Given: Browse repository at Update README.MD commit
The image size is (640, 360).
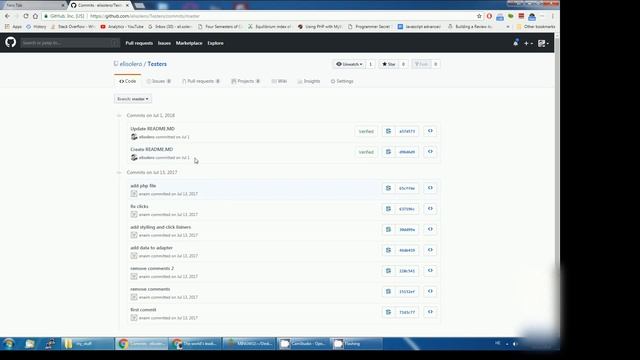Looking at the screenshot, I should point(430,131).
